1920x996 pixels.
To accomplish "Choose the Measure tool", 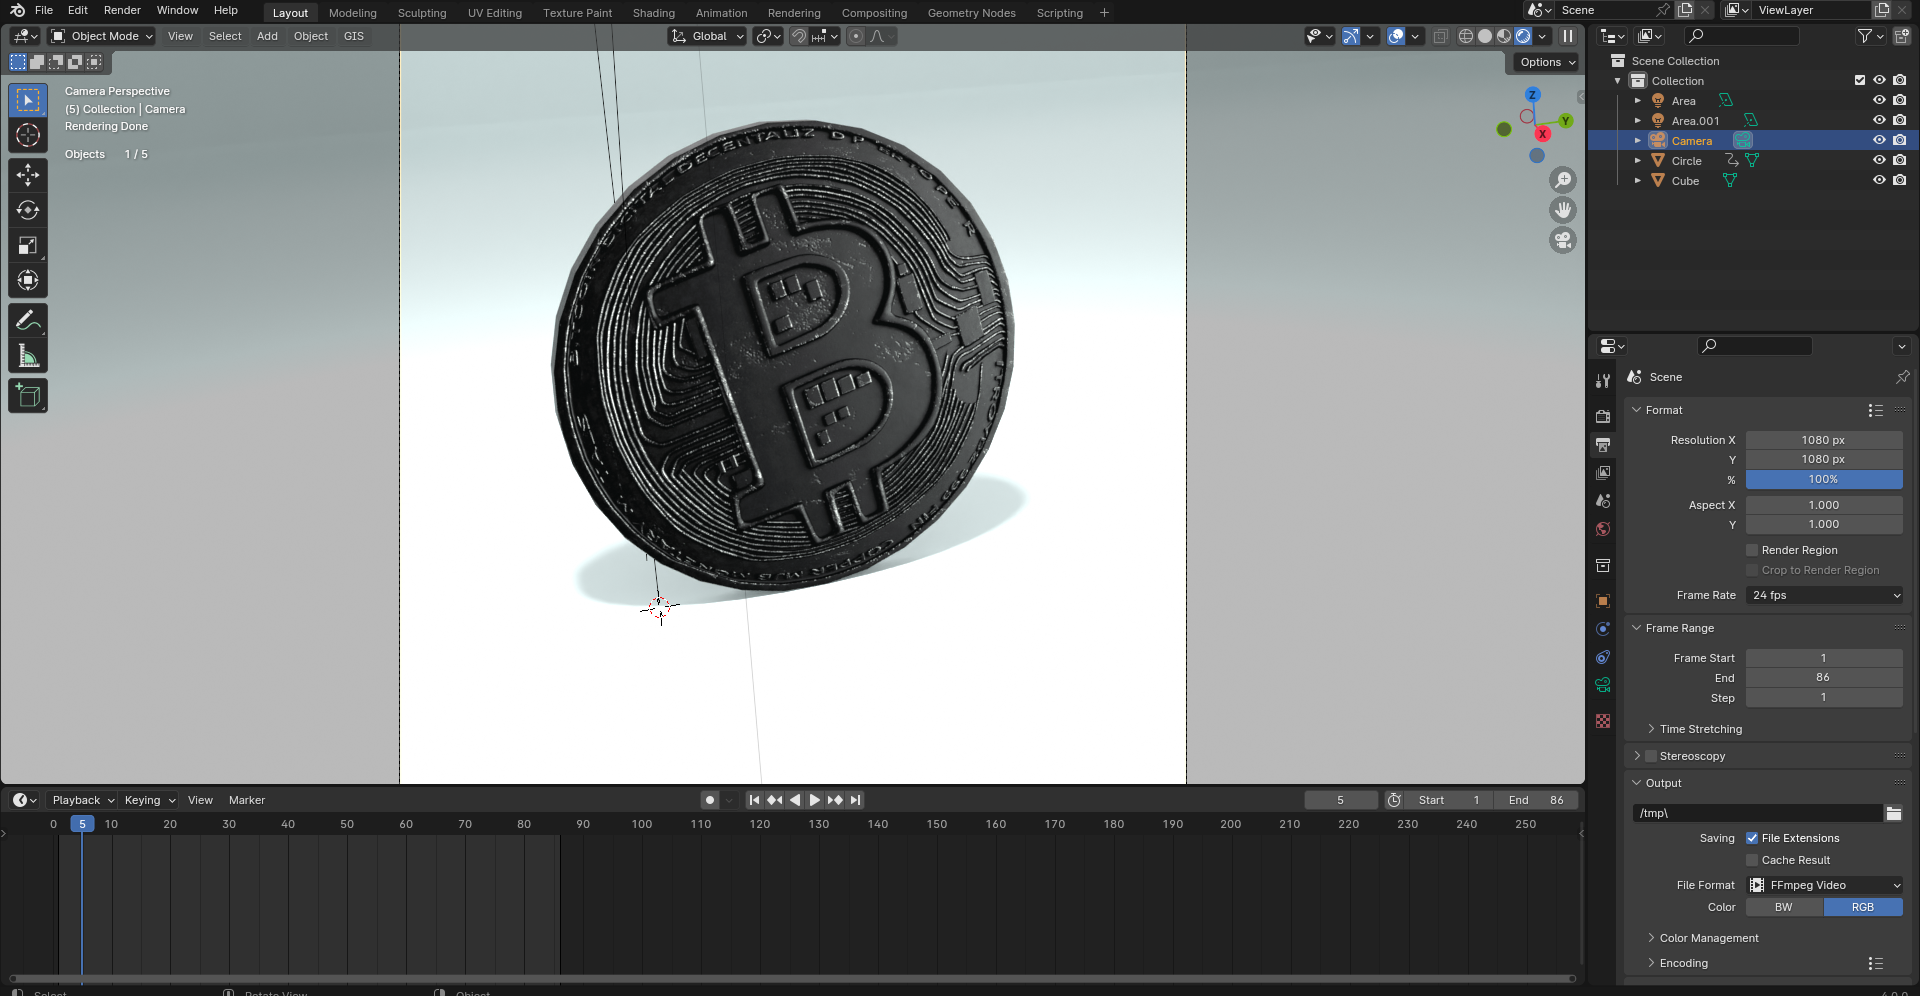I will click(28, 356).
